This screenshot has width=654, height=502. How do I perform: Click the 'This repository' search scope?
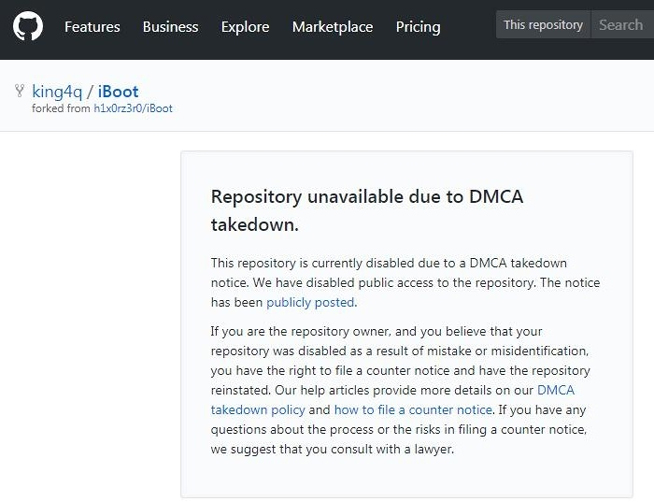543,25
